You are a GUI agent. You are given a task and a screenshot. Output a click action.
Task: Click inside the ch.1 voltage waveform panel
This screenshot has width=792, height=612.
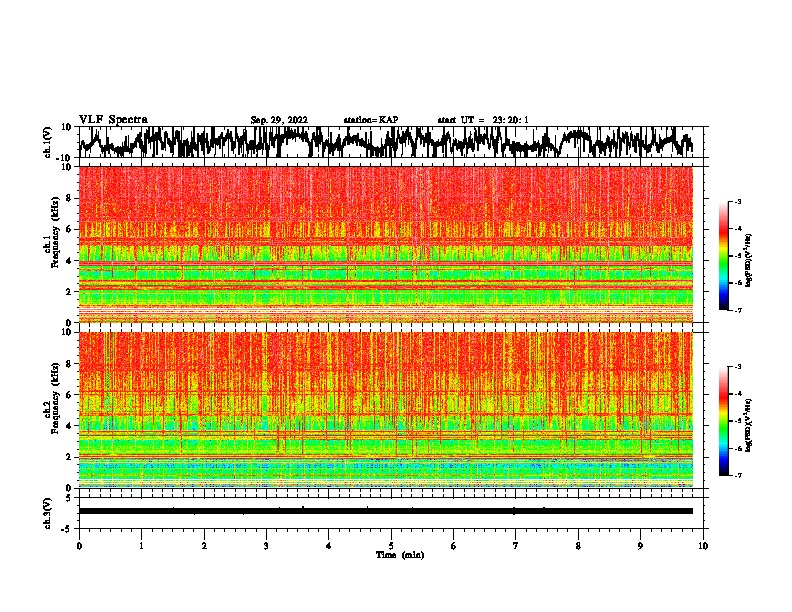tap(391, 142)
